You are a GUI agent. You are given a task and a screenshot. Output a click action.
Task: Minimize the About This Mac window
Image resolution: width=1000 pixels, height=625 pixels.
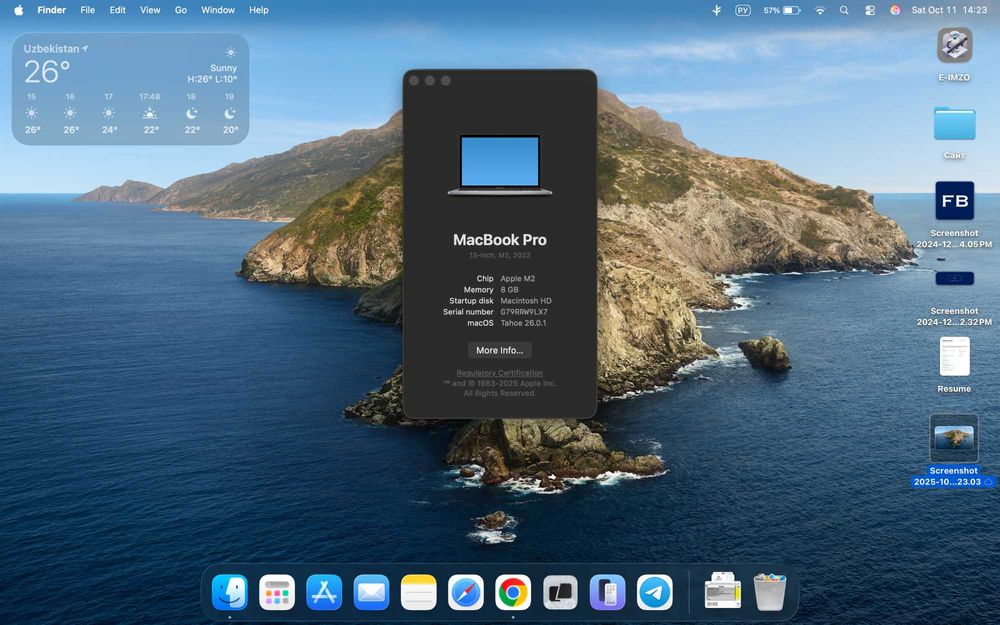[430, 80]
